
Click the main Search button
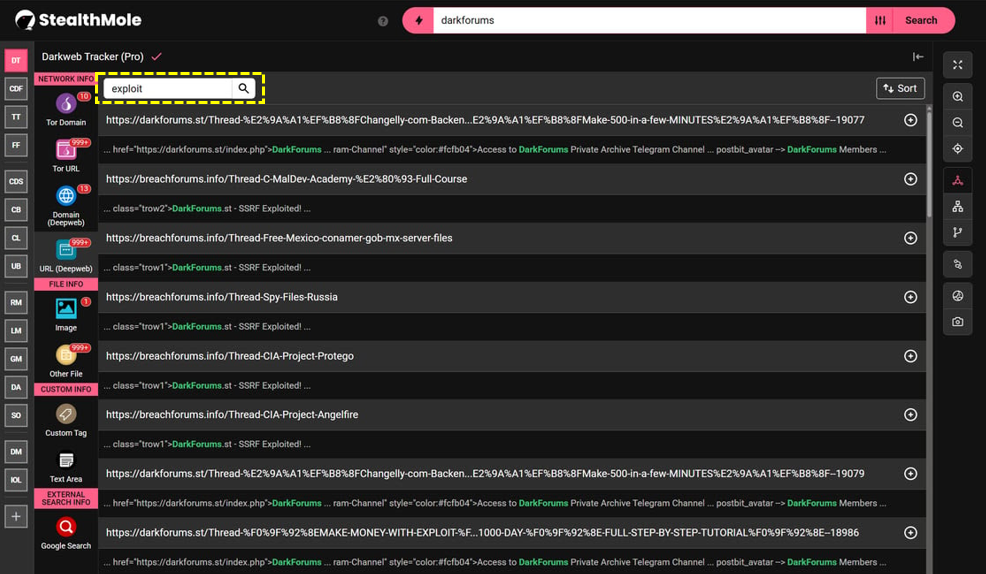click(x=921, y=20)
